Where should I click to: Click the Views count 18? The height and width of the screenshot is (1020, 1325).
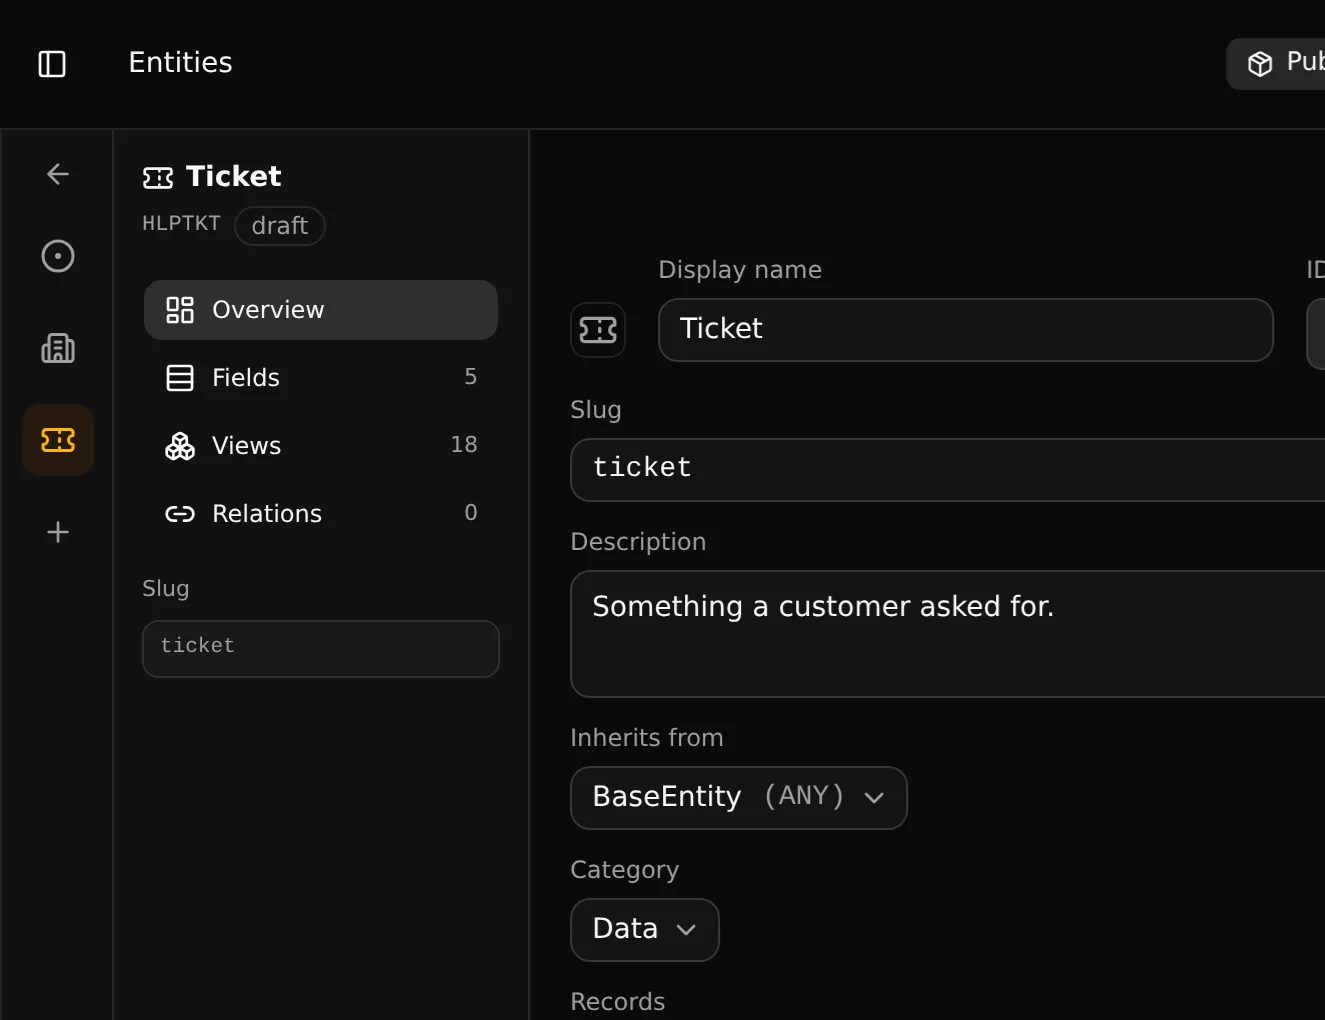[464, 445]
